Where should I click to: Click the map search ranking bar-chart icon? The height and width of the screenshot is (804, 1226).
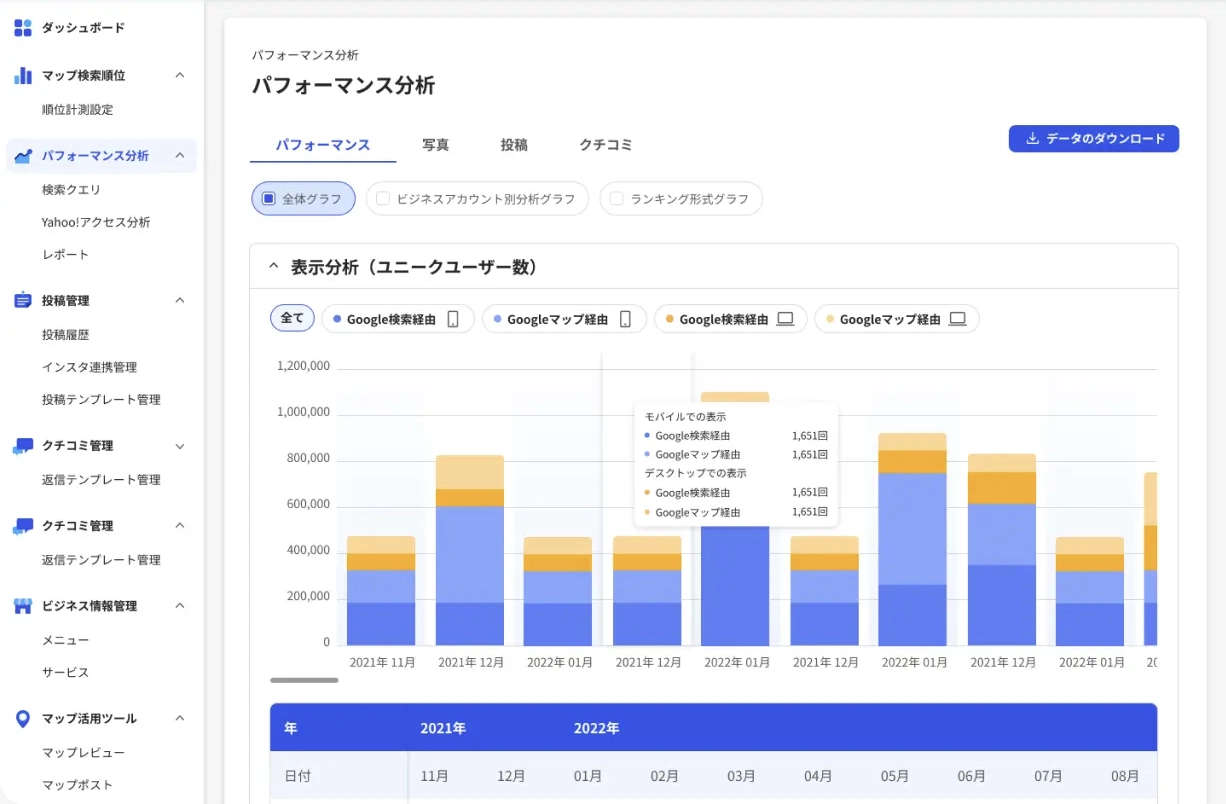(x=23, y=76)
